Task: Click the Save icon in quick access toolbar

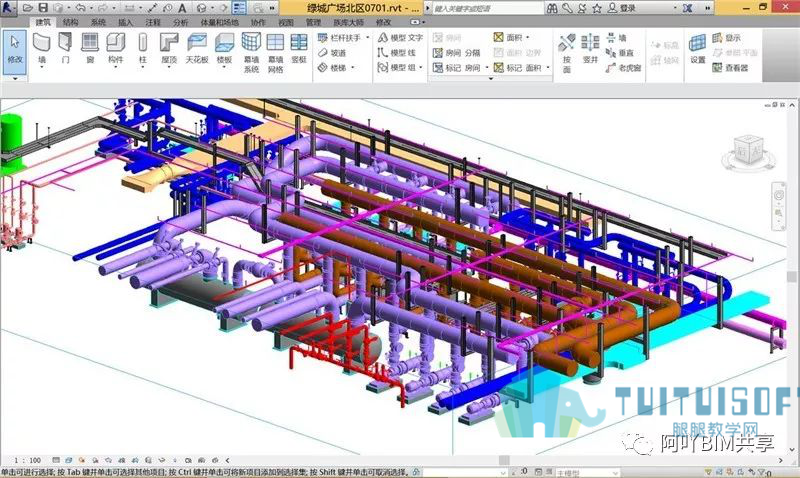Action: (x=43, y=8)
